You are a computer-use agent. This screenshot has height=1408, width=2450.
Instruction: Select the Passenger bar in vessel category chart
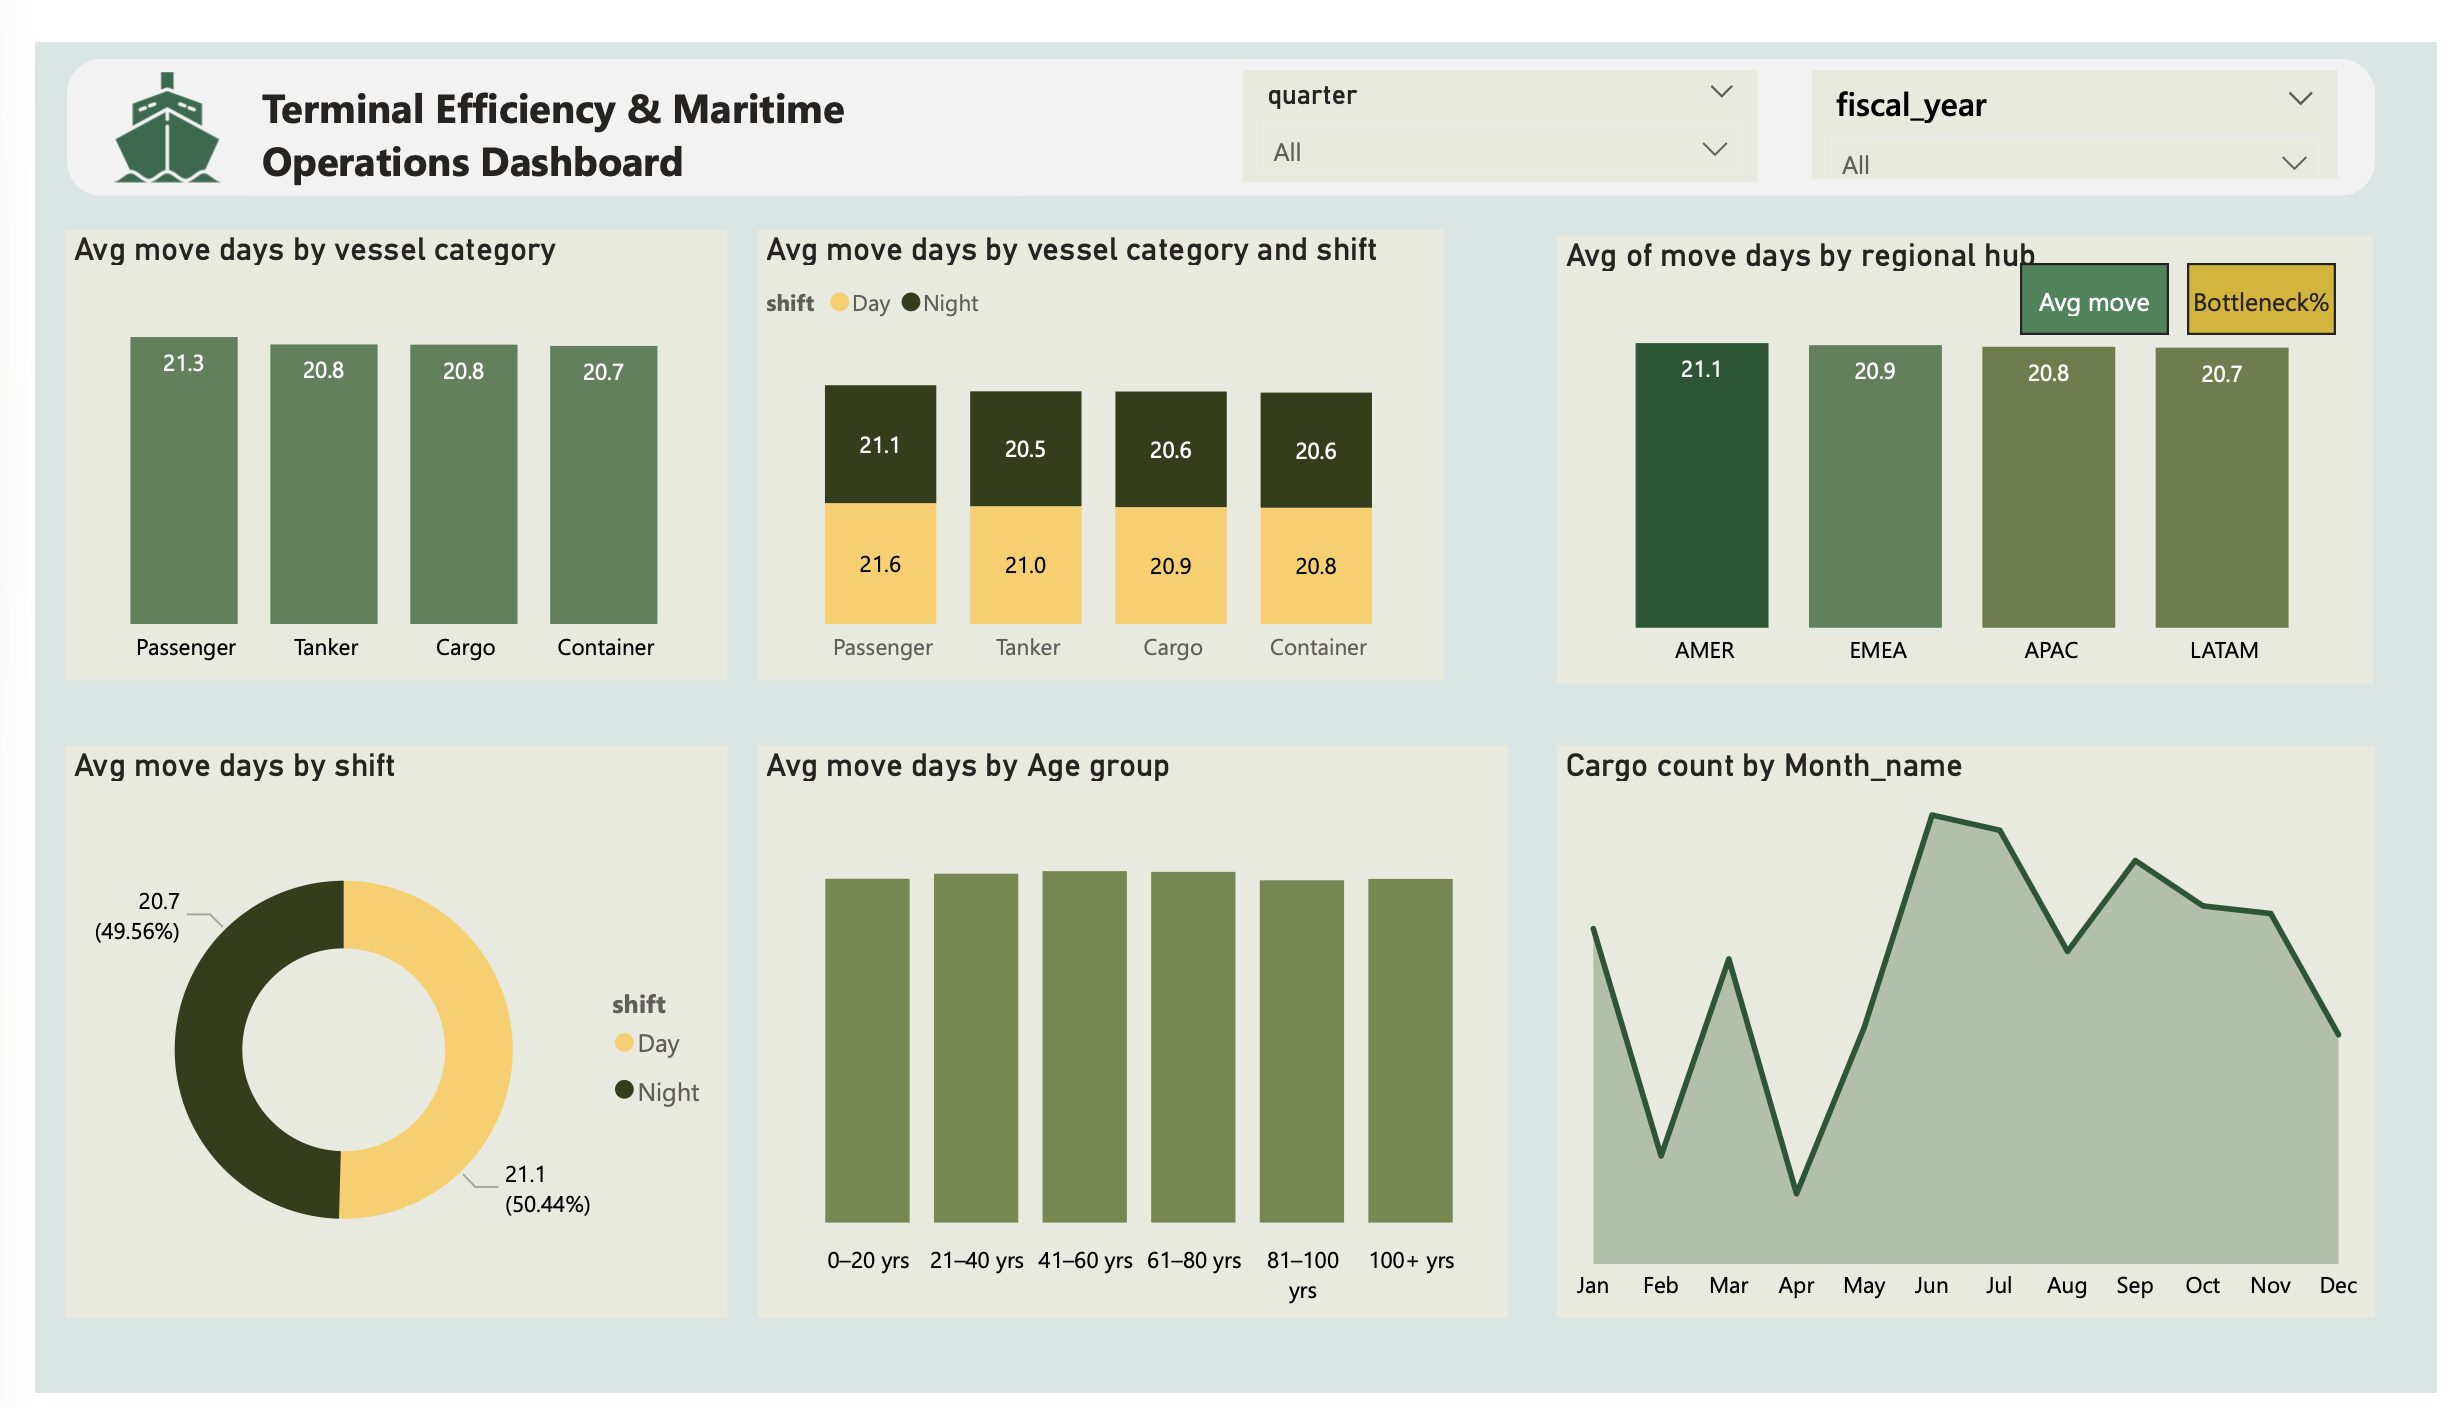point(184,480)
